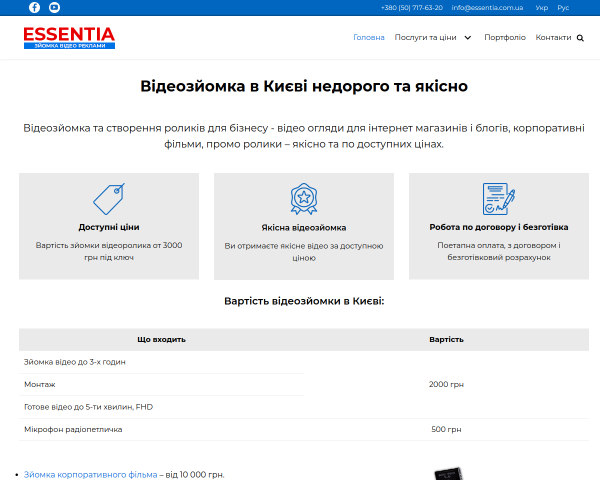Click the від 10 000 грн price text
This screenshot has width=600, height=480.
[x=195, y=475]
